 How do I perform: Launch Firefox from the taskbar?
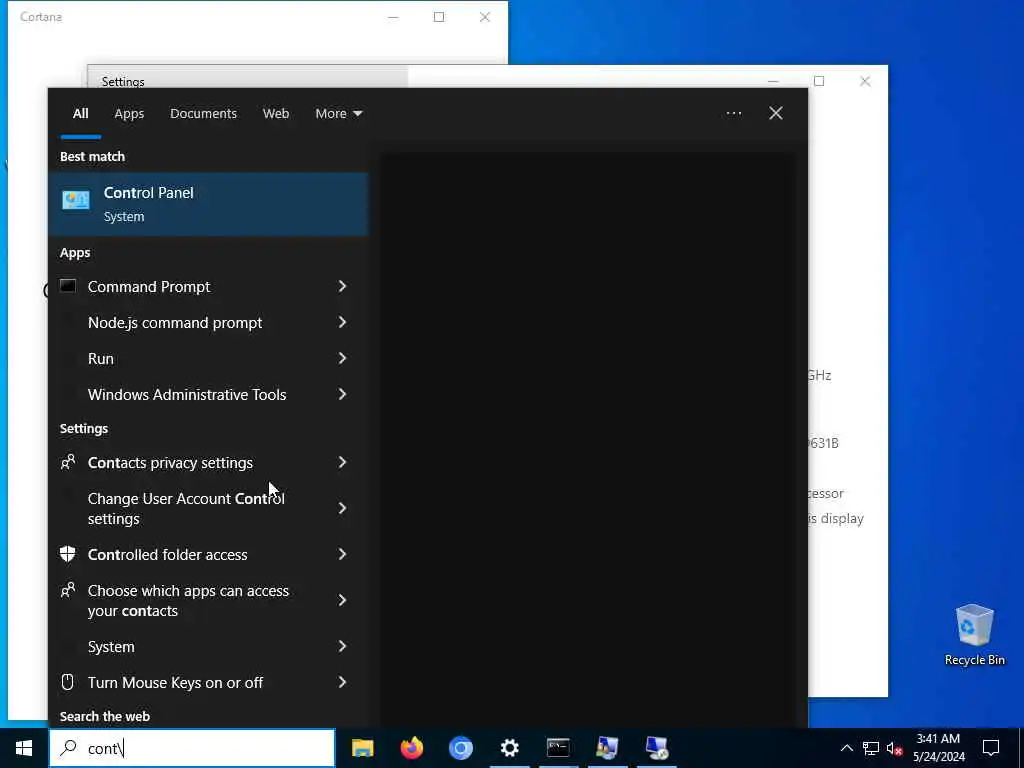click(411, 748)
